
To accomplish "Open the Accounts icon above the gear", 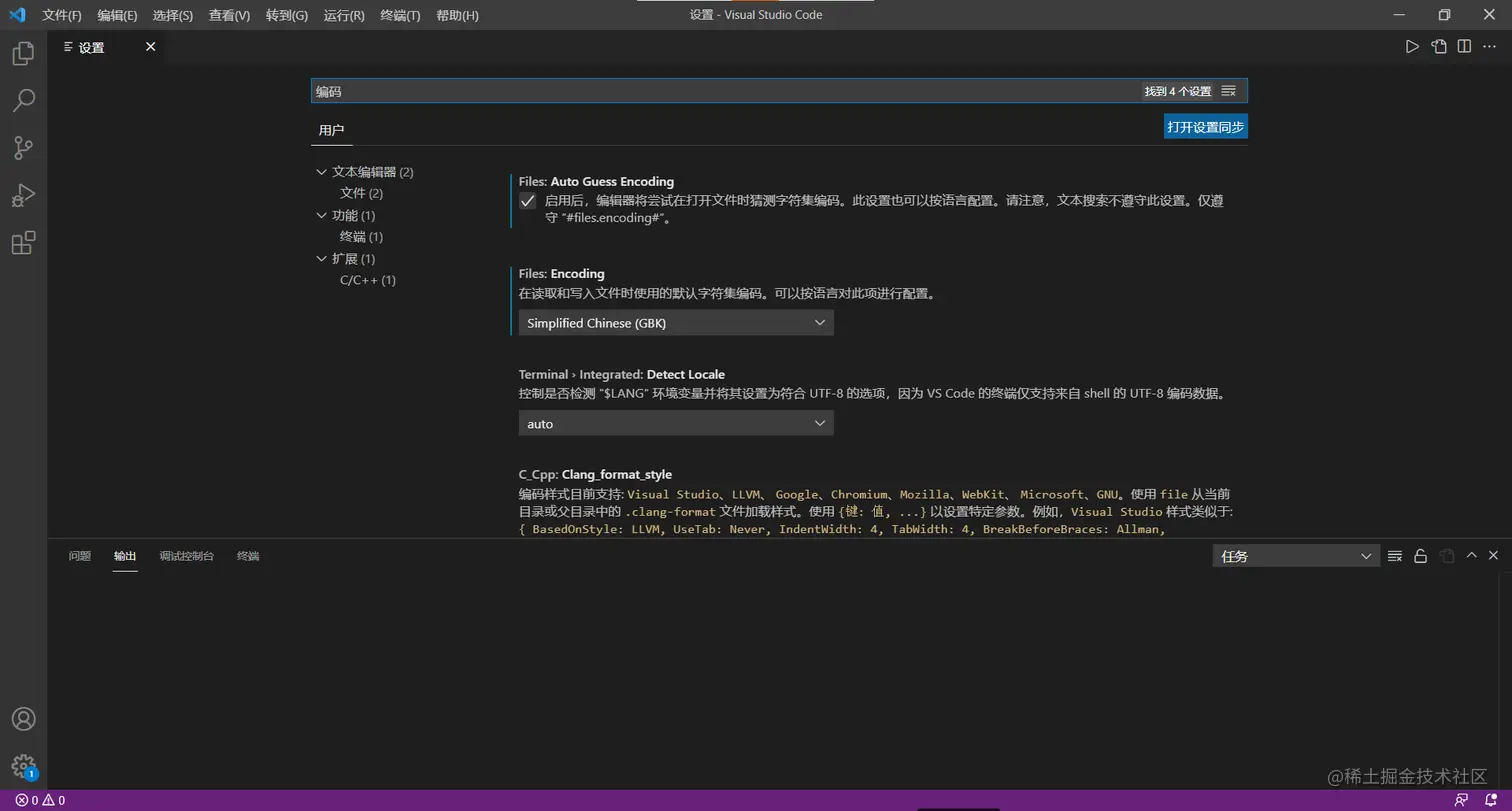I will click(x=25, y=718).
